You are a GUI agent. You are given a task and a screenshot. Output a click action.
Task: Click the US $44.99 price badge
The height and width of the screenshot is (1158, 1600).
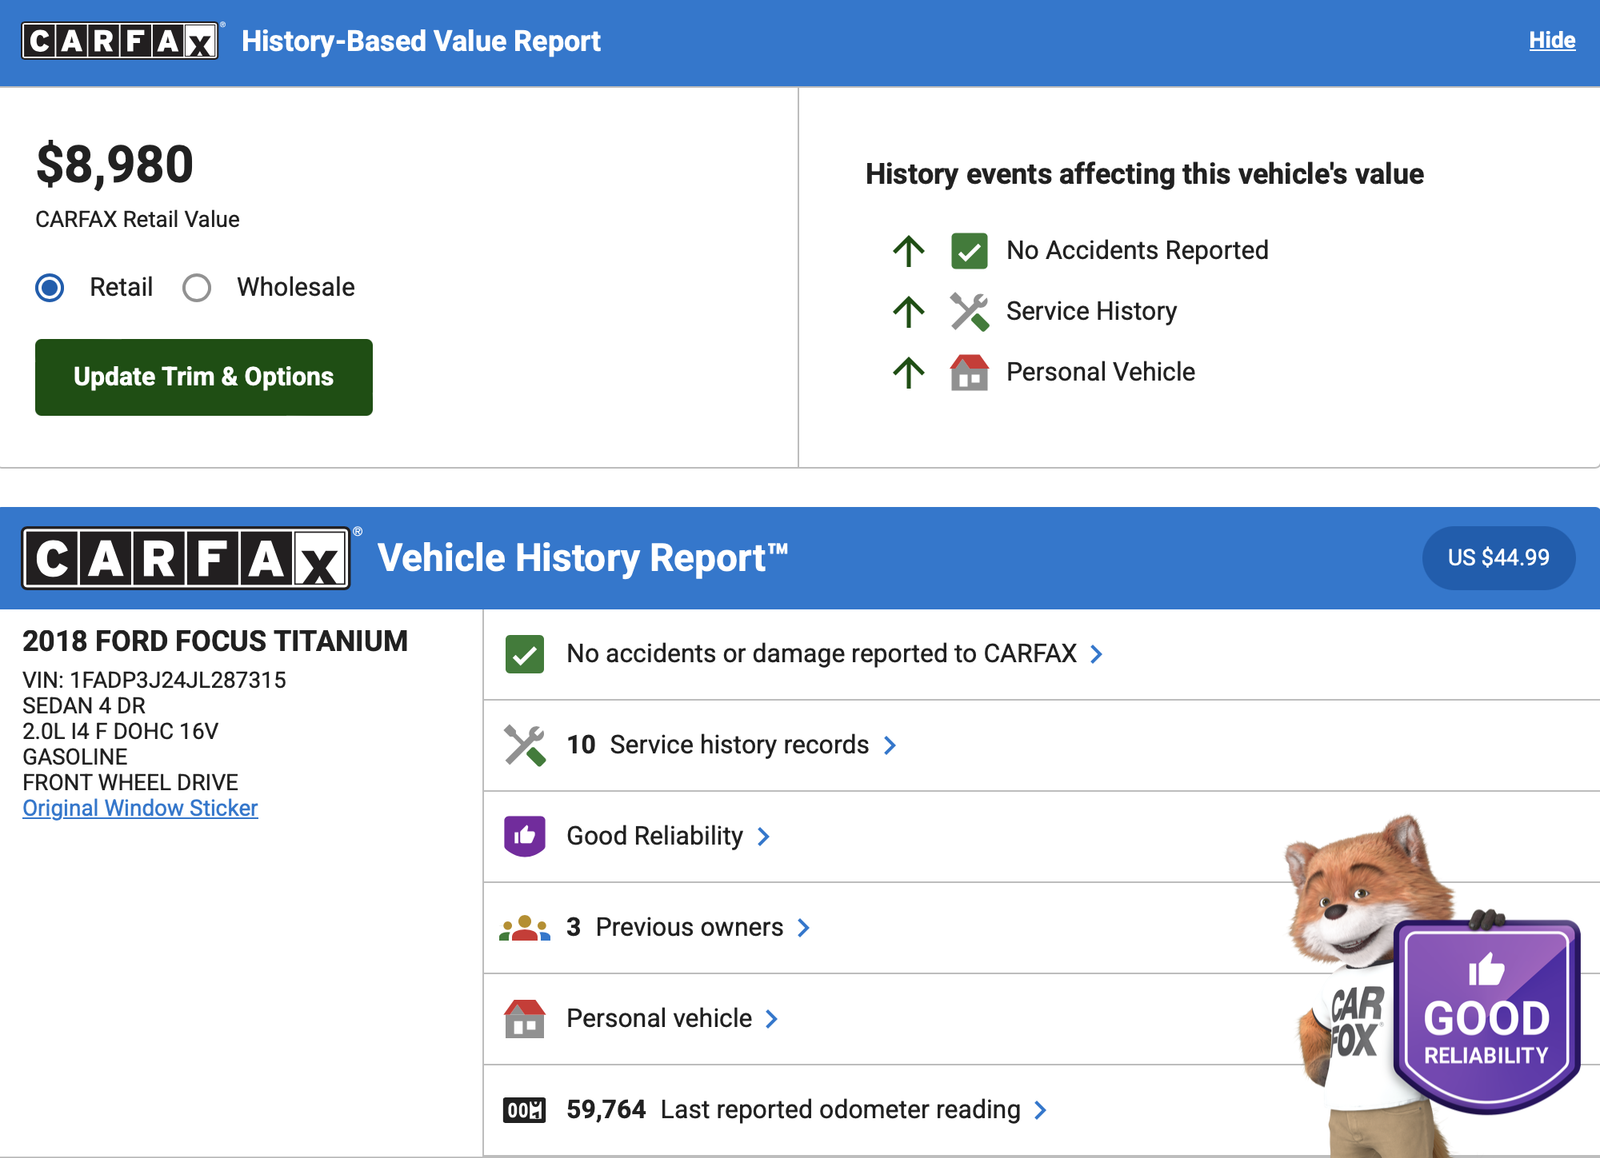point(1498,558)
